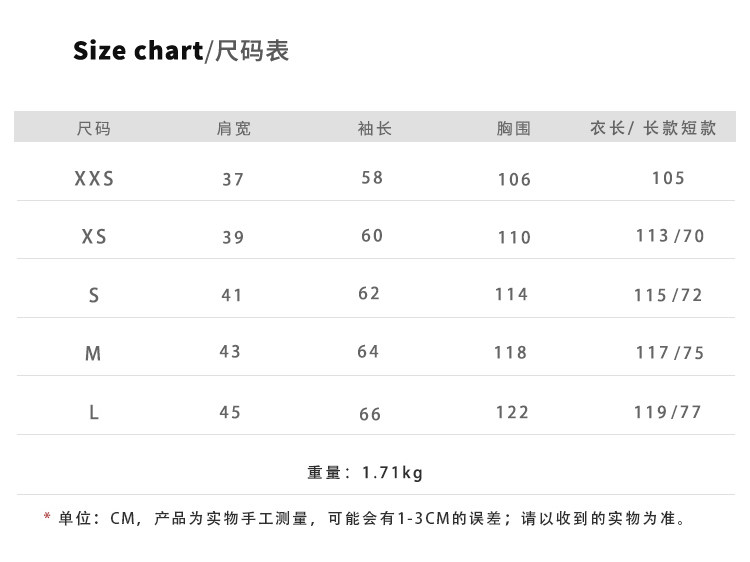Click the 衣长/长款短款 column header
750x562 pixels.
[653, 128]
